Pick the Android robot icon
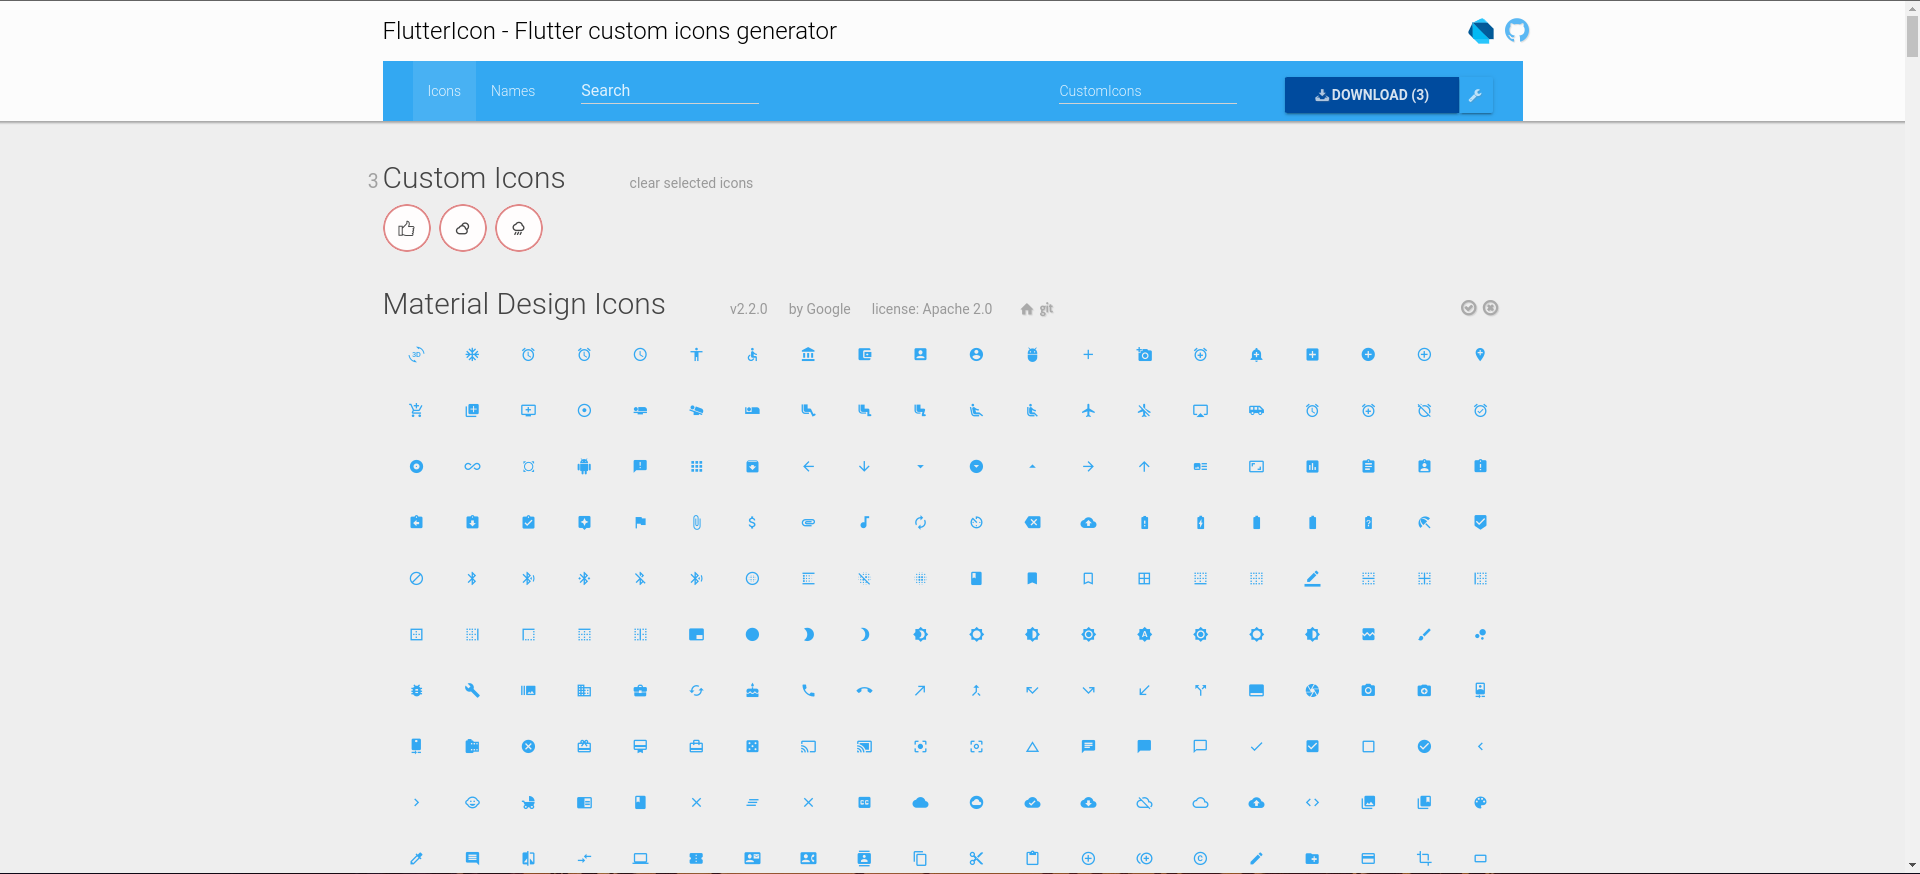The height and width of the screenshot is (874, 1920). 584,467
